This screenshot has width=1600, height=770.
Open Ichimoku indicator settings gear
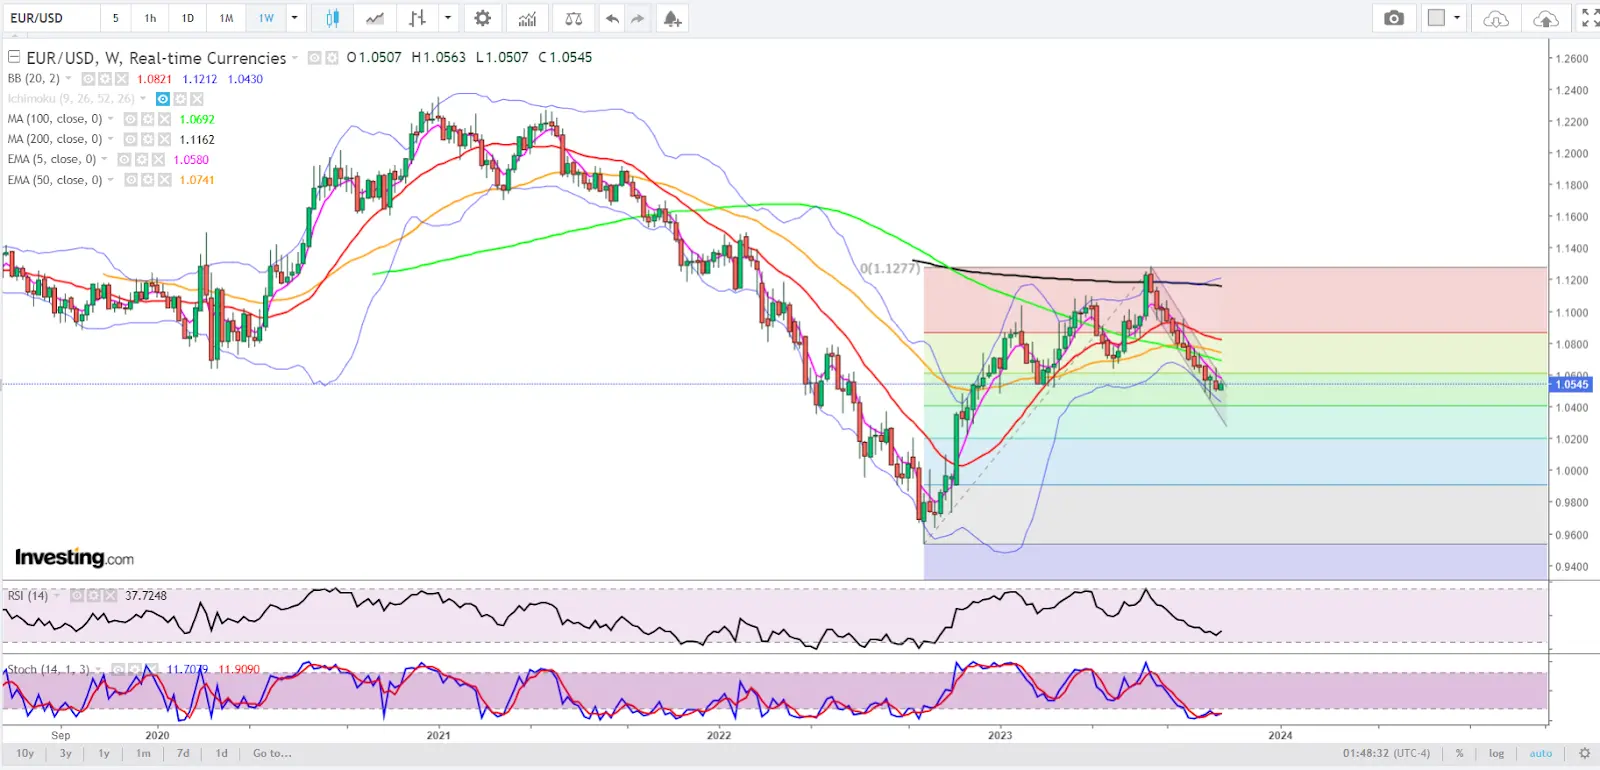(180, 99)
